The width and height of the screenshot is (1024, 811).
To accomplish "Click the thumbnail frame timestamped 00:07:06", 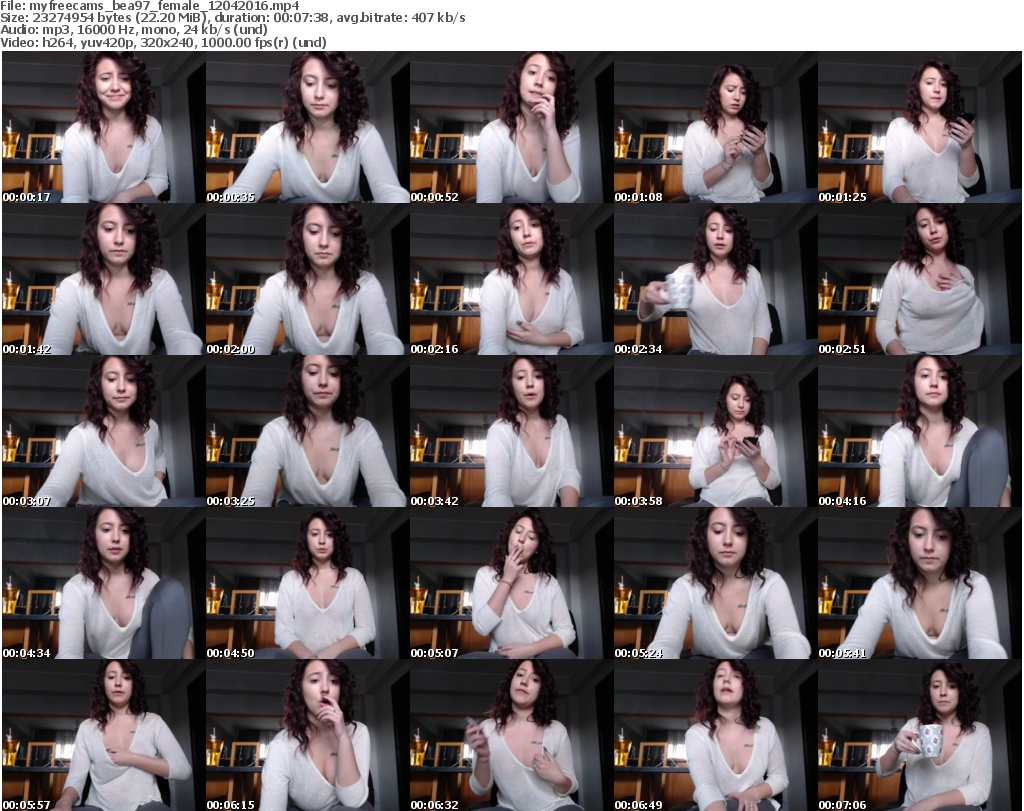I will click(x=920, y=735).
